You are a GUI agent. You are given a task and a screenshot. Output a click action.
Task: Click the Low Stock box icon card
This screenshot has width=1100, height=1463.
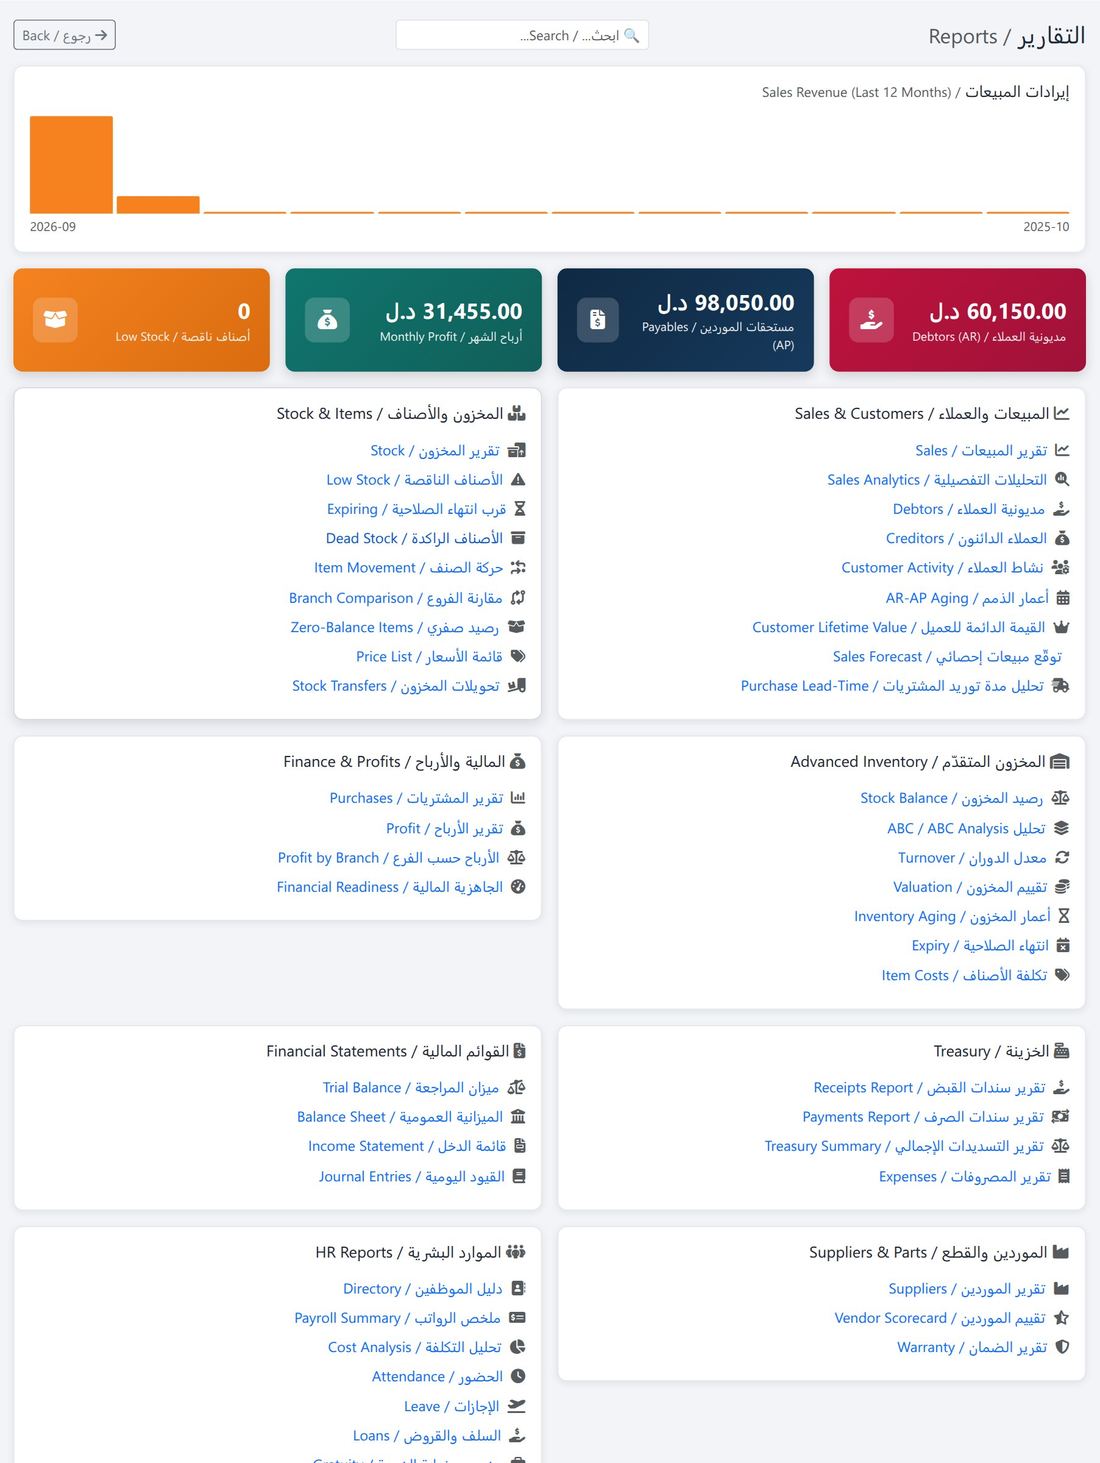click(x=55, y=320)
